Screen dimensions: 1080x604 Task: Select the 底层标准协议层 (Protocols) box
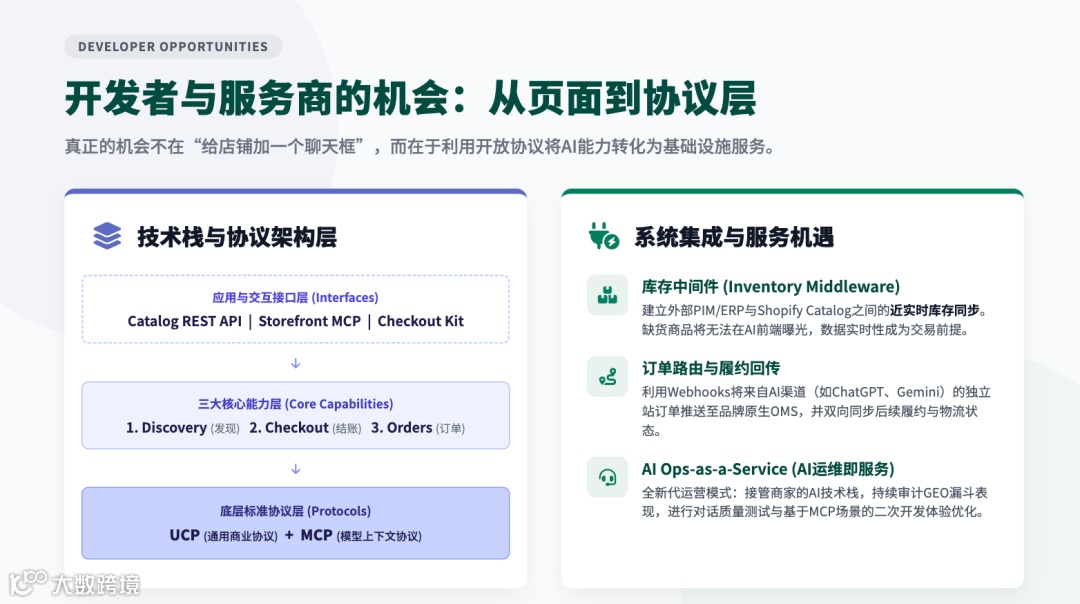point(295,523)
